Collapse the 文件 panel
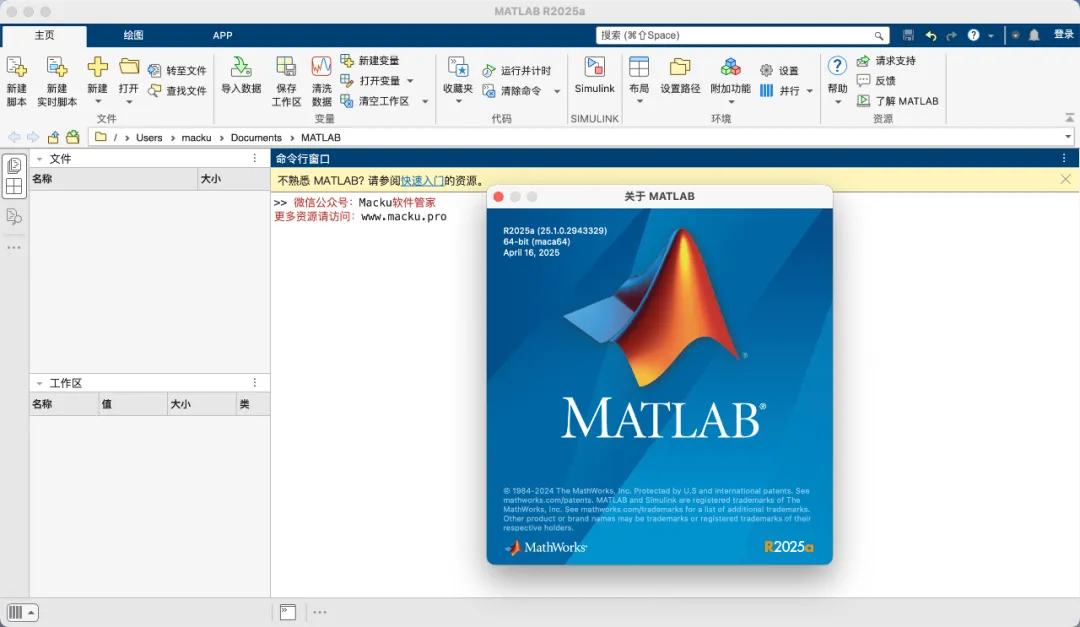The width and height of the screenshot is (1080, 627). (x=39, y=159)
